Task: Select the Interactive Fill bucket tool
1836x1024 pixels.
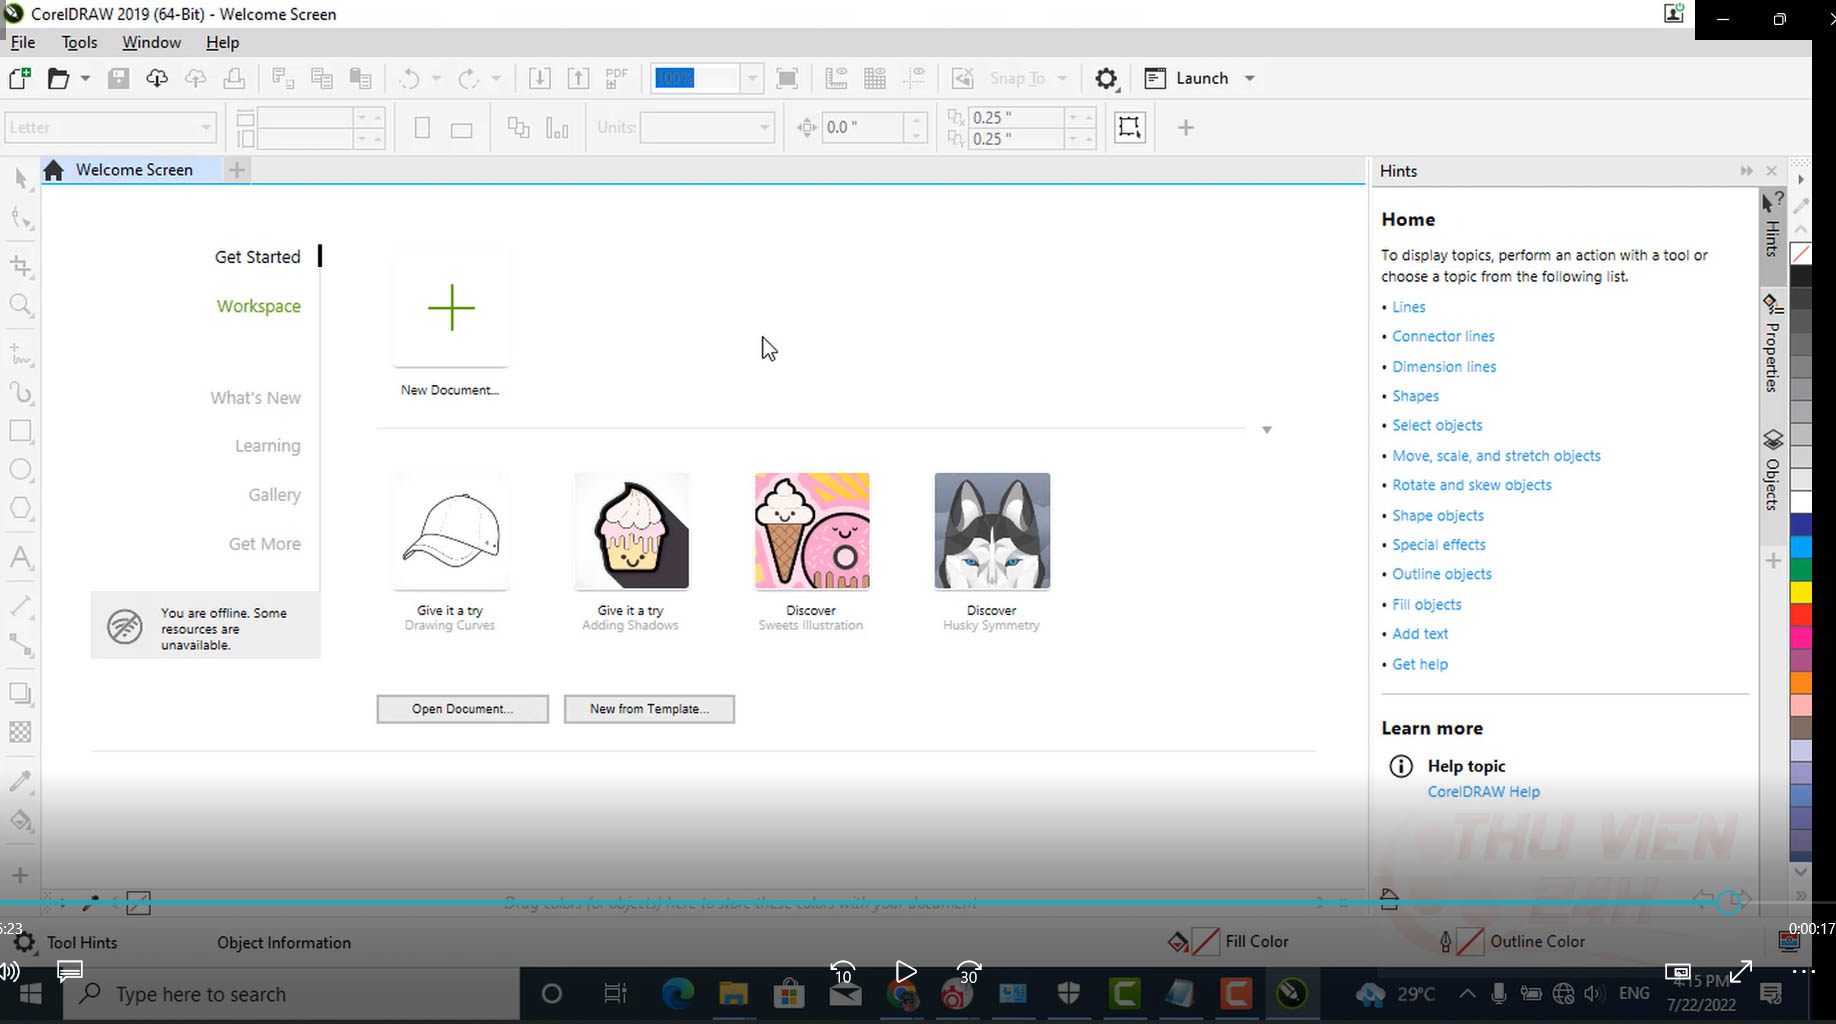Action: (x=21, y=821)
